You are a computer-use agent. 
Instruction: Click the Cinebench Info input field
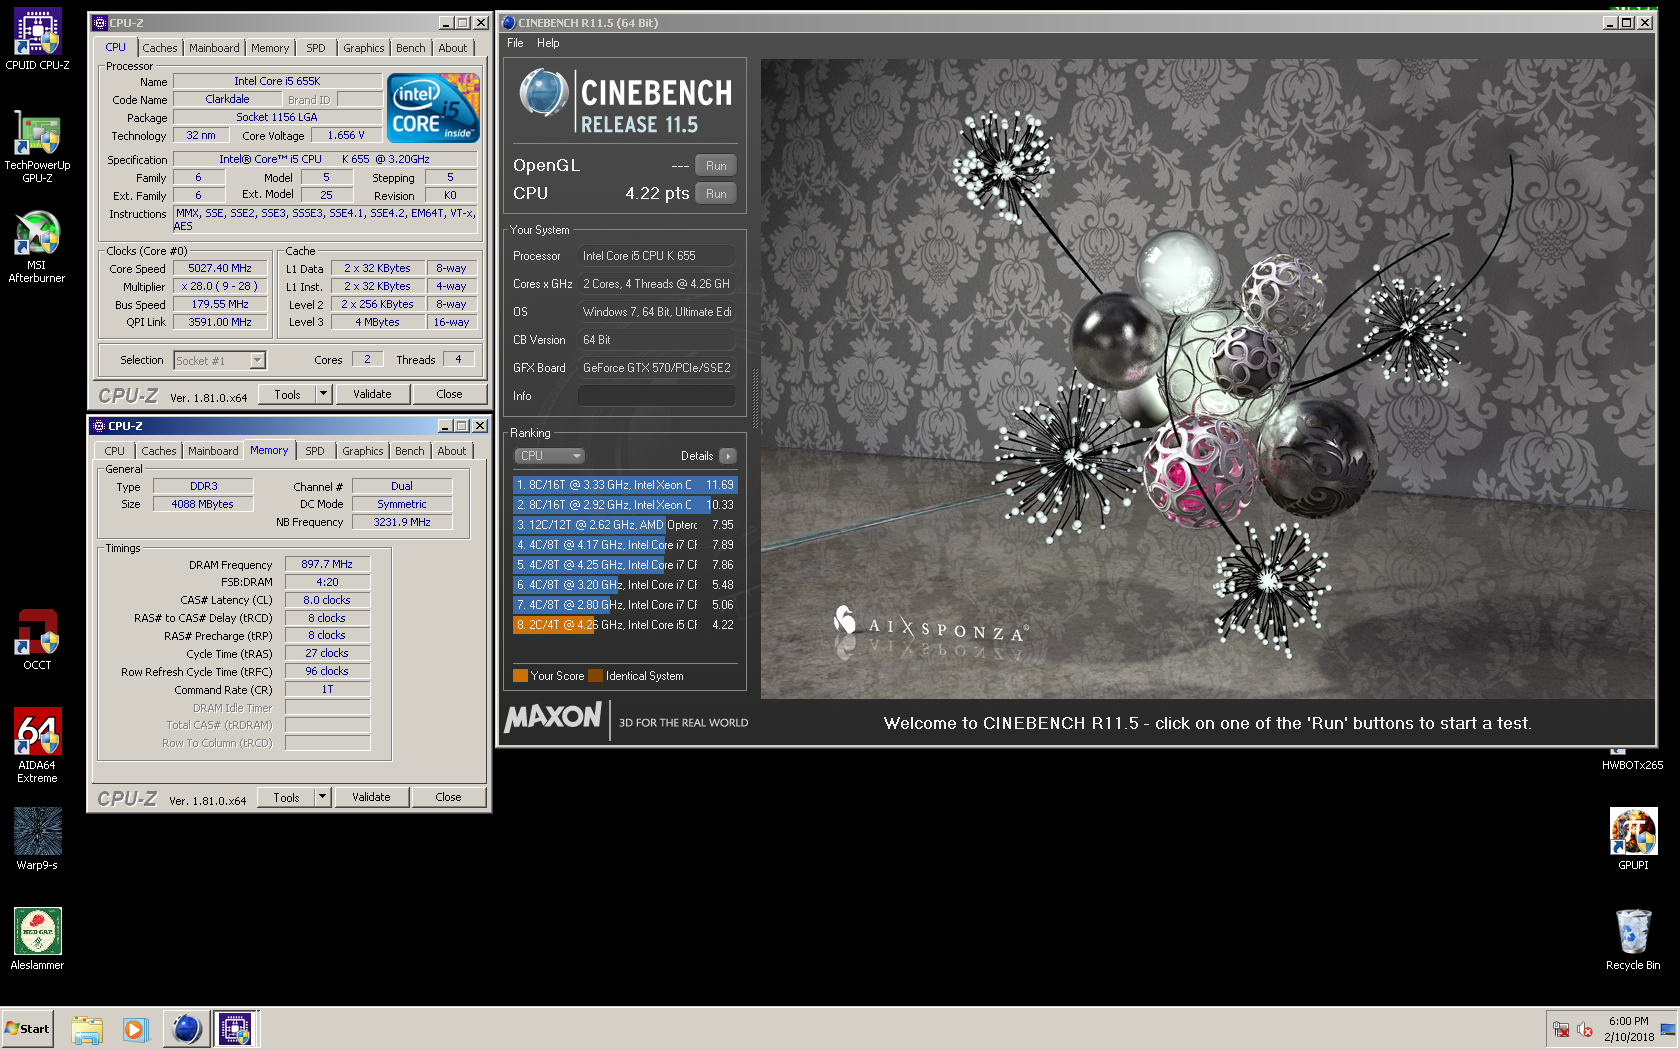coord(656,396)
